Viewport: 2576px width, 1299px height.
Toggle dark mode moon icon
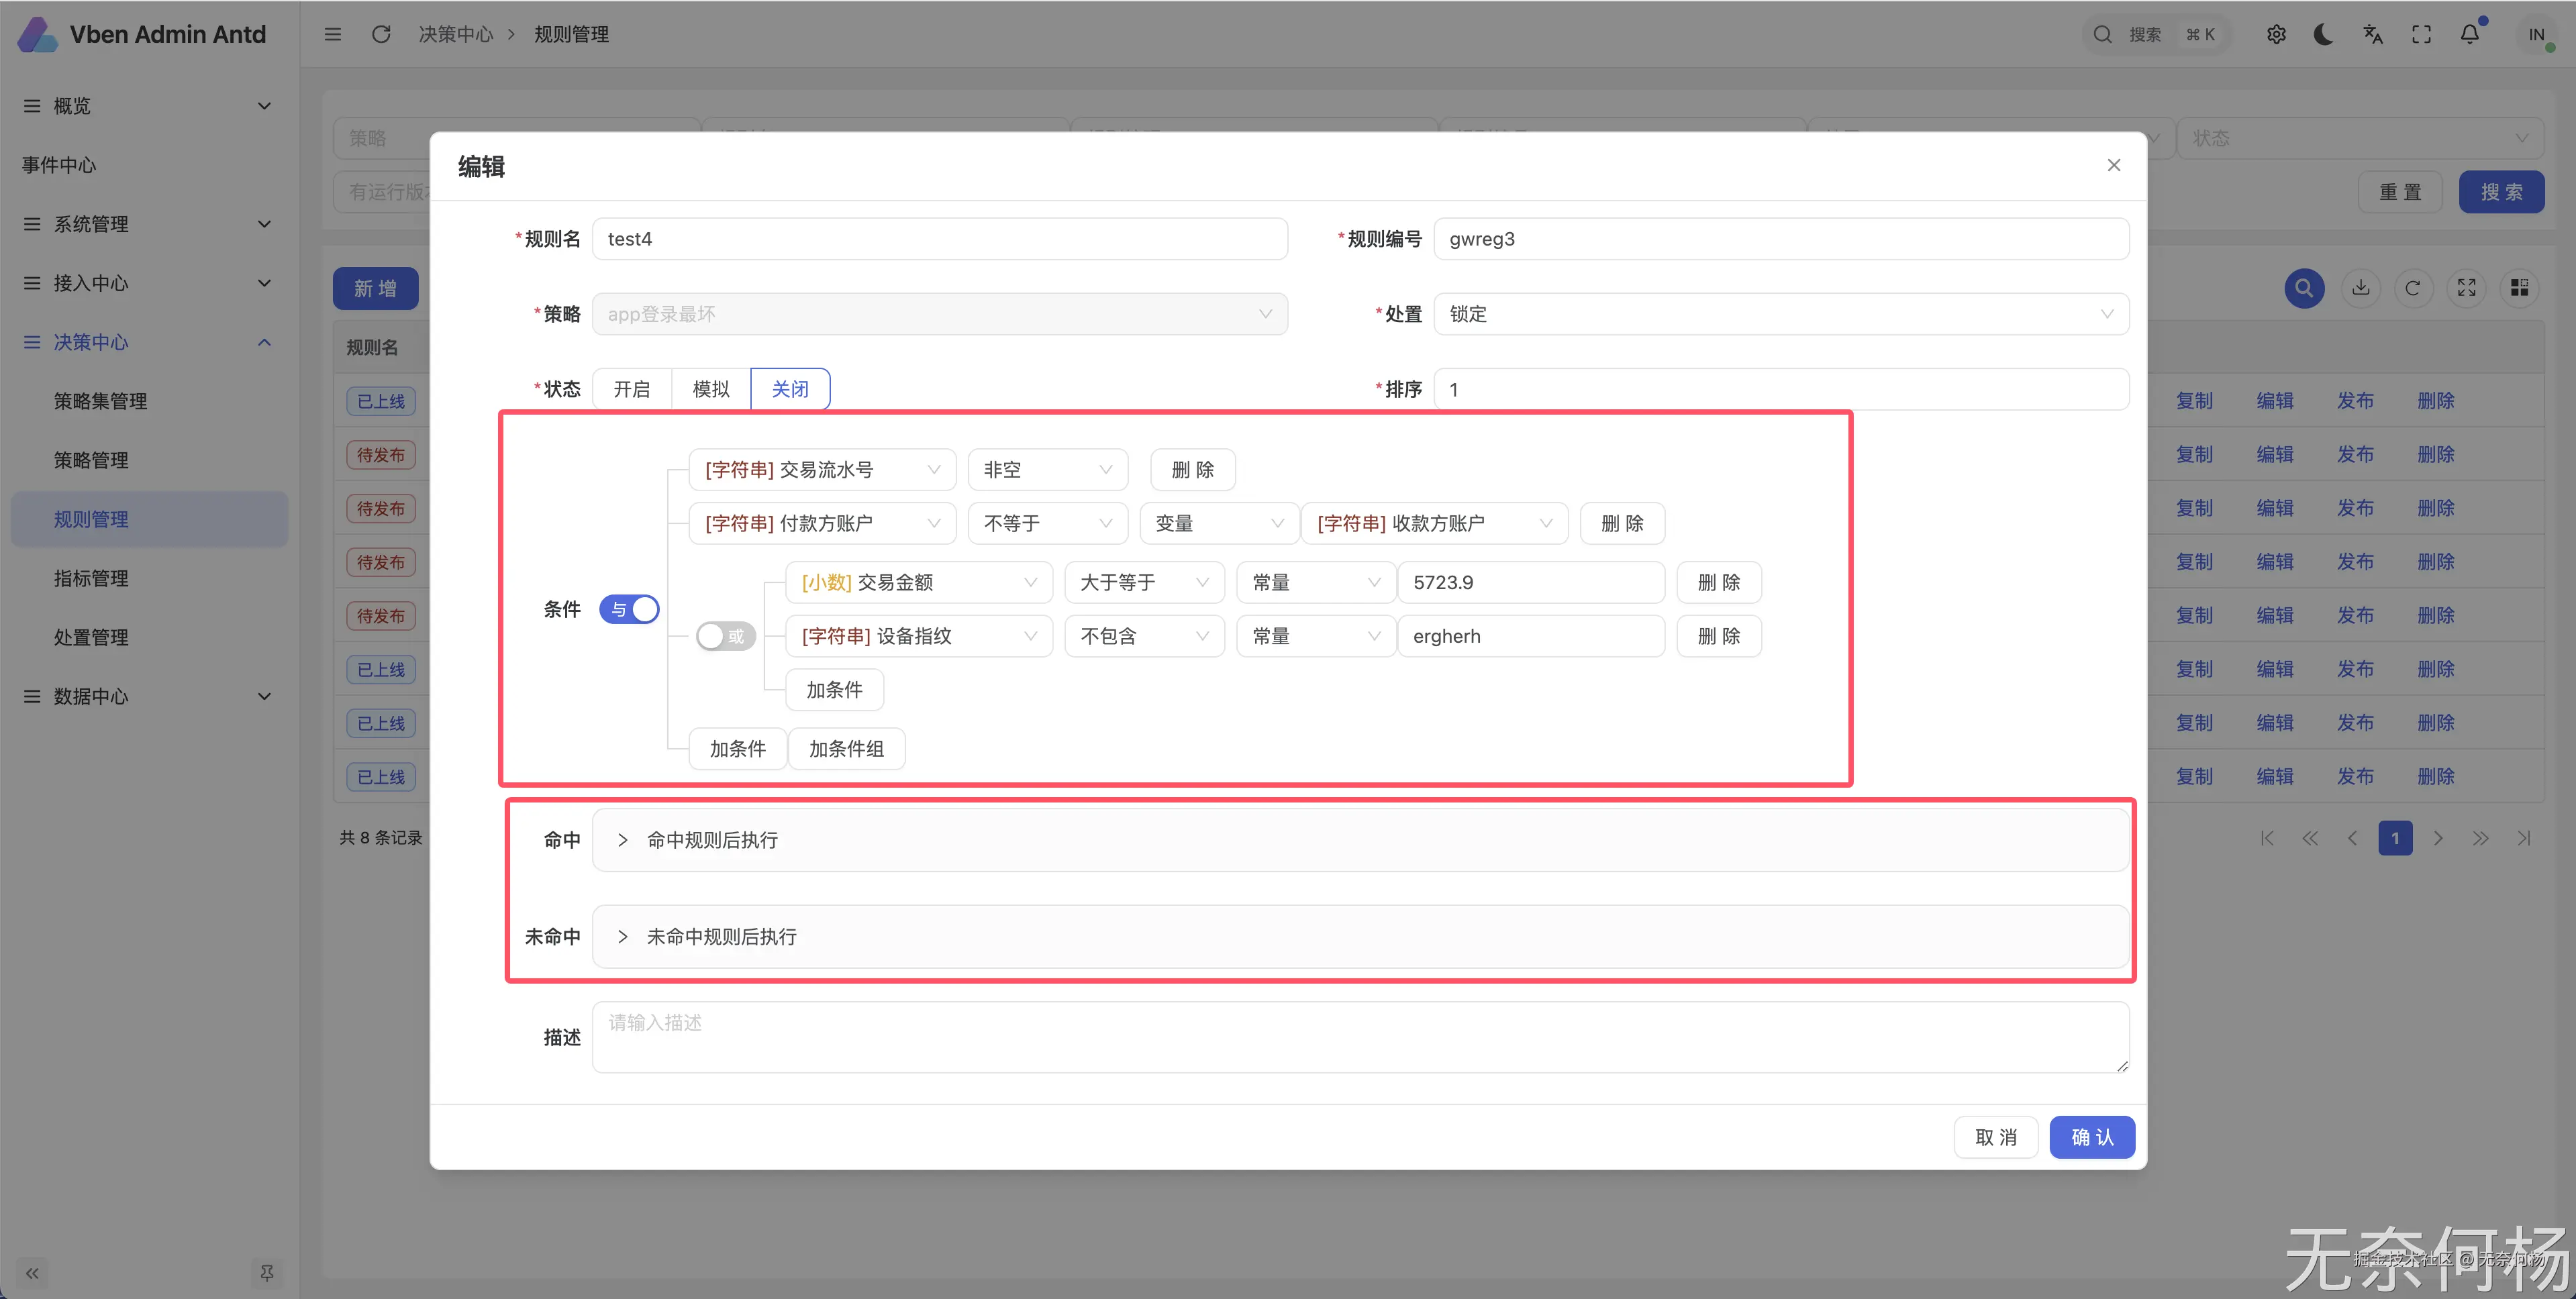point(2324,35)
